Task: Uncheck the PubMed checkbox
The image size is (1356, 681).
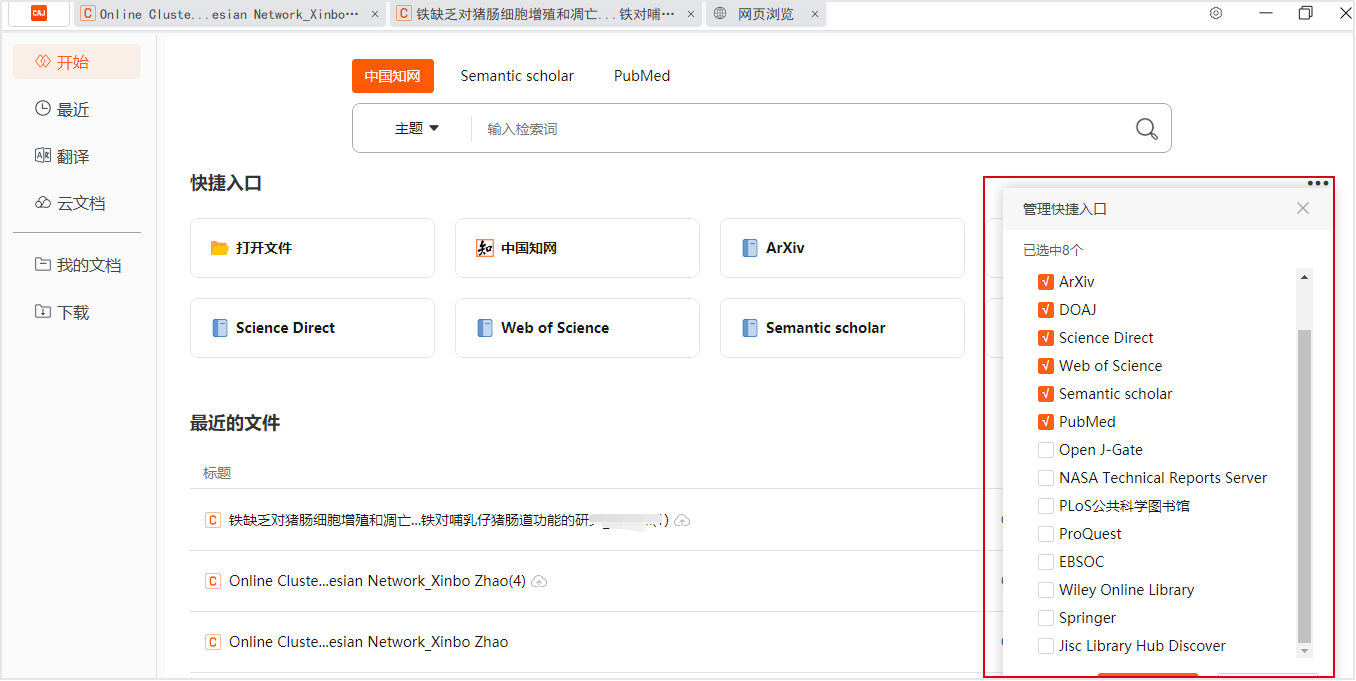Action: [1046, 422]
